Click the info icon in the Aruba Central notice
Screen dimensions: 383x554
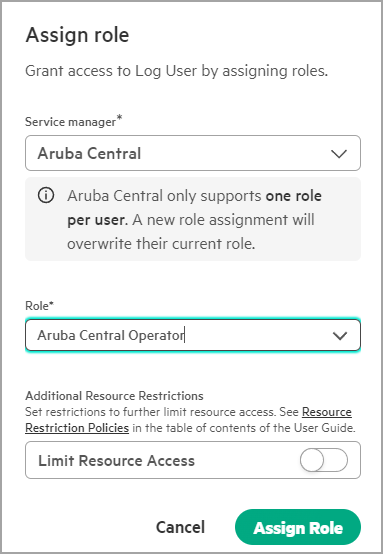point(46,195)
